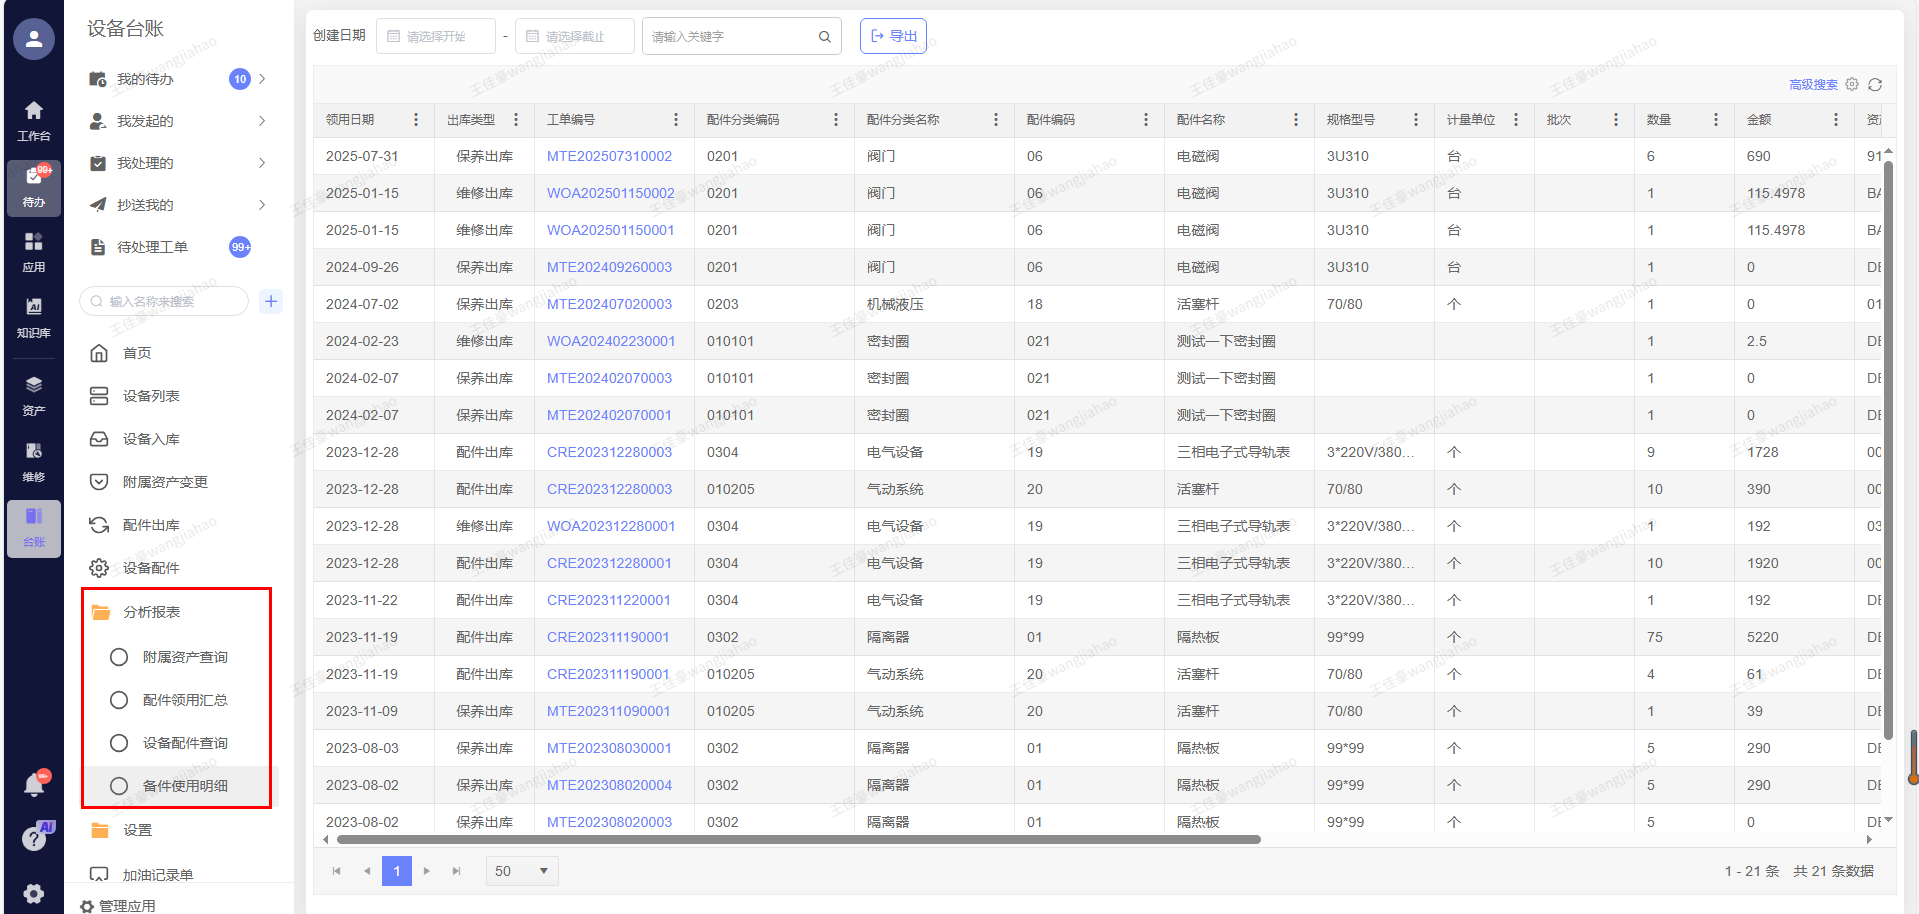The width and height of the screenshot is (1919, 914).
Task: Click the notification bell icon
Action: click(34, 785)
